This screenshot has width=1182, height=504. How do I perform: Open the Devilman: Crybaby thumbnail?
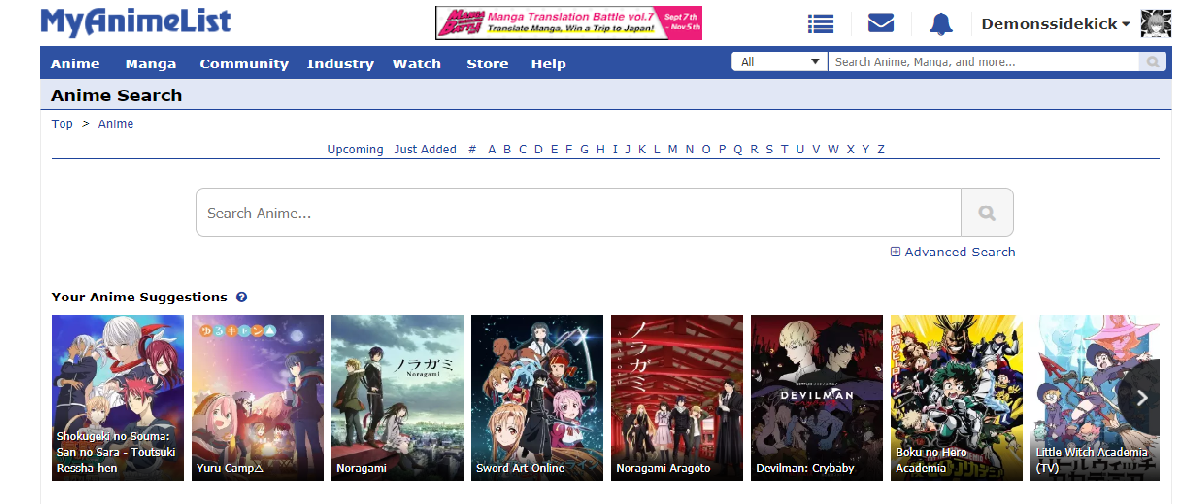point(817,398)
